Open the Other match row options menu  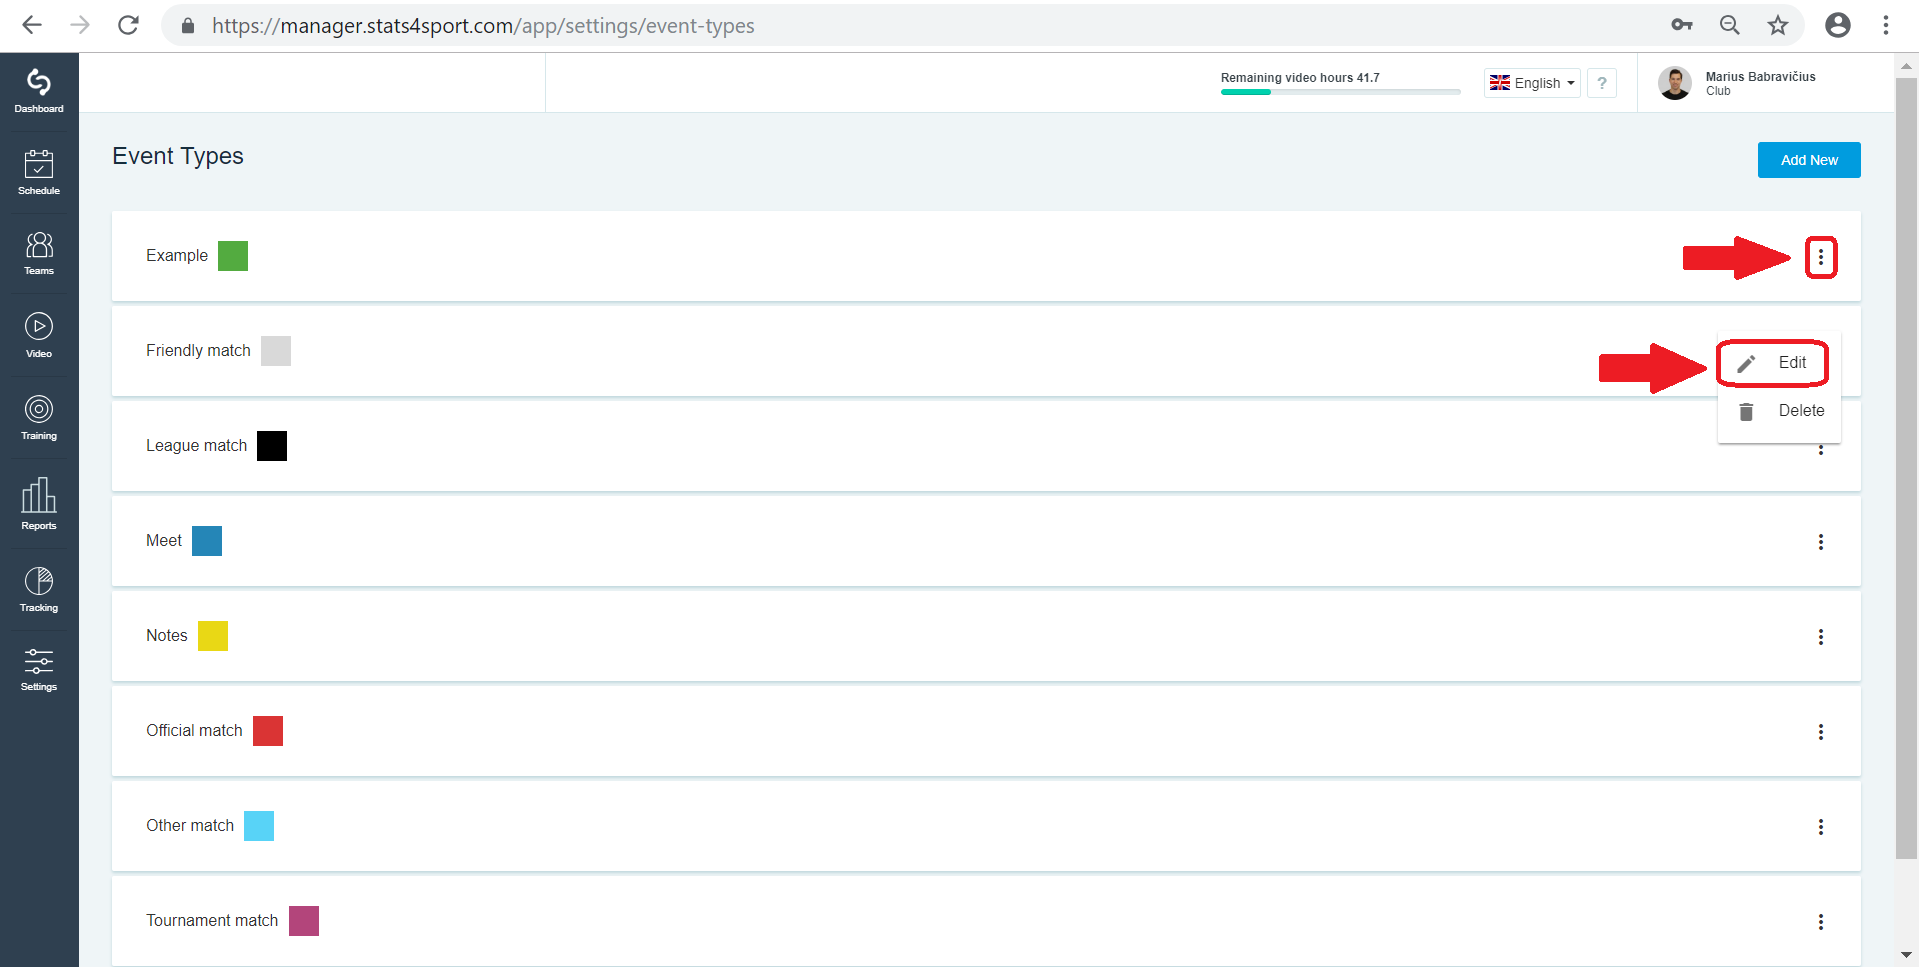tap(1821, 827)
